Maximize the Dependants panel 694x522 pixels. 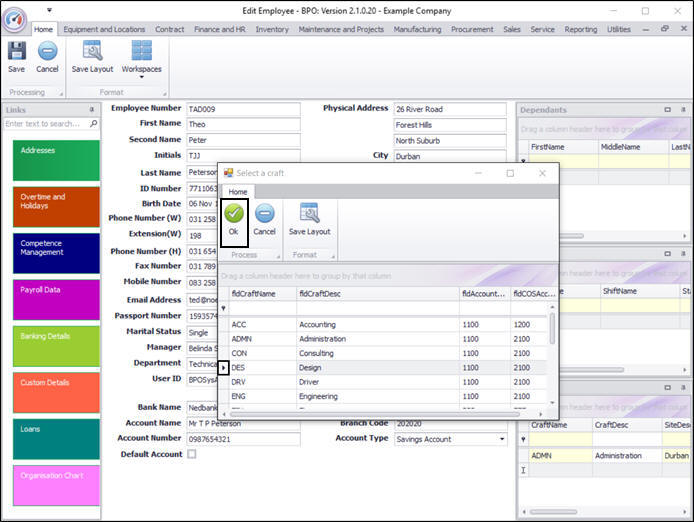[x=667, y=109]
